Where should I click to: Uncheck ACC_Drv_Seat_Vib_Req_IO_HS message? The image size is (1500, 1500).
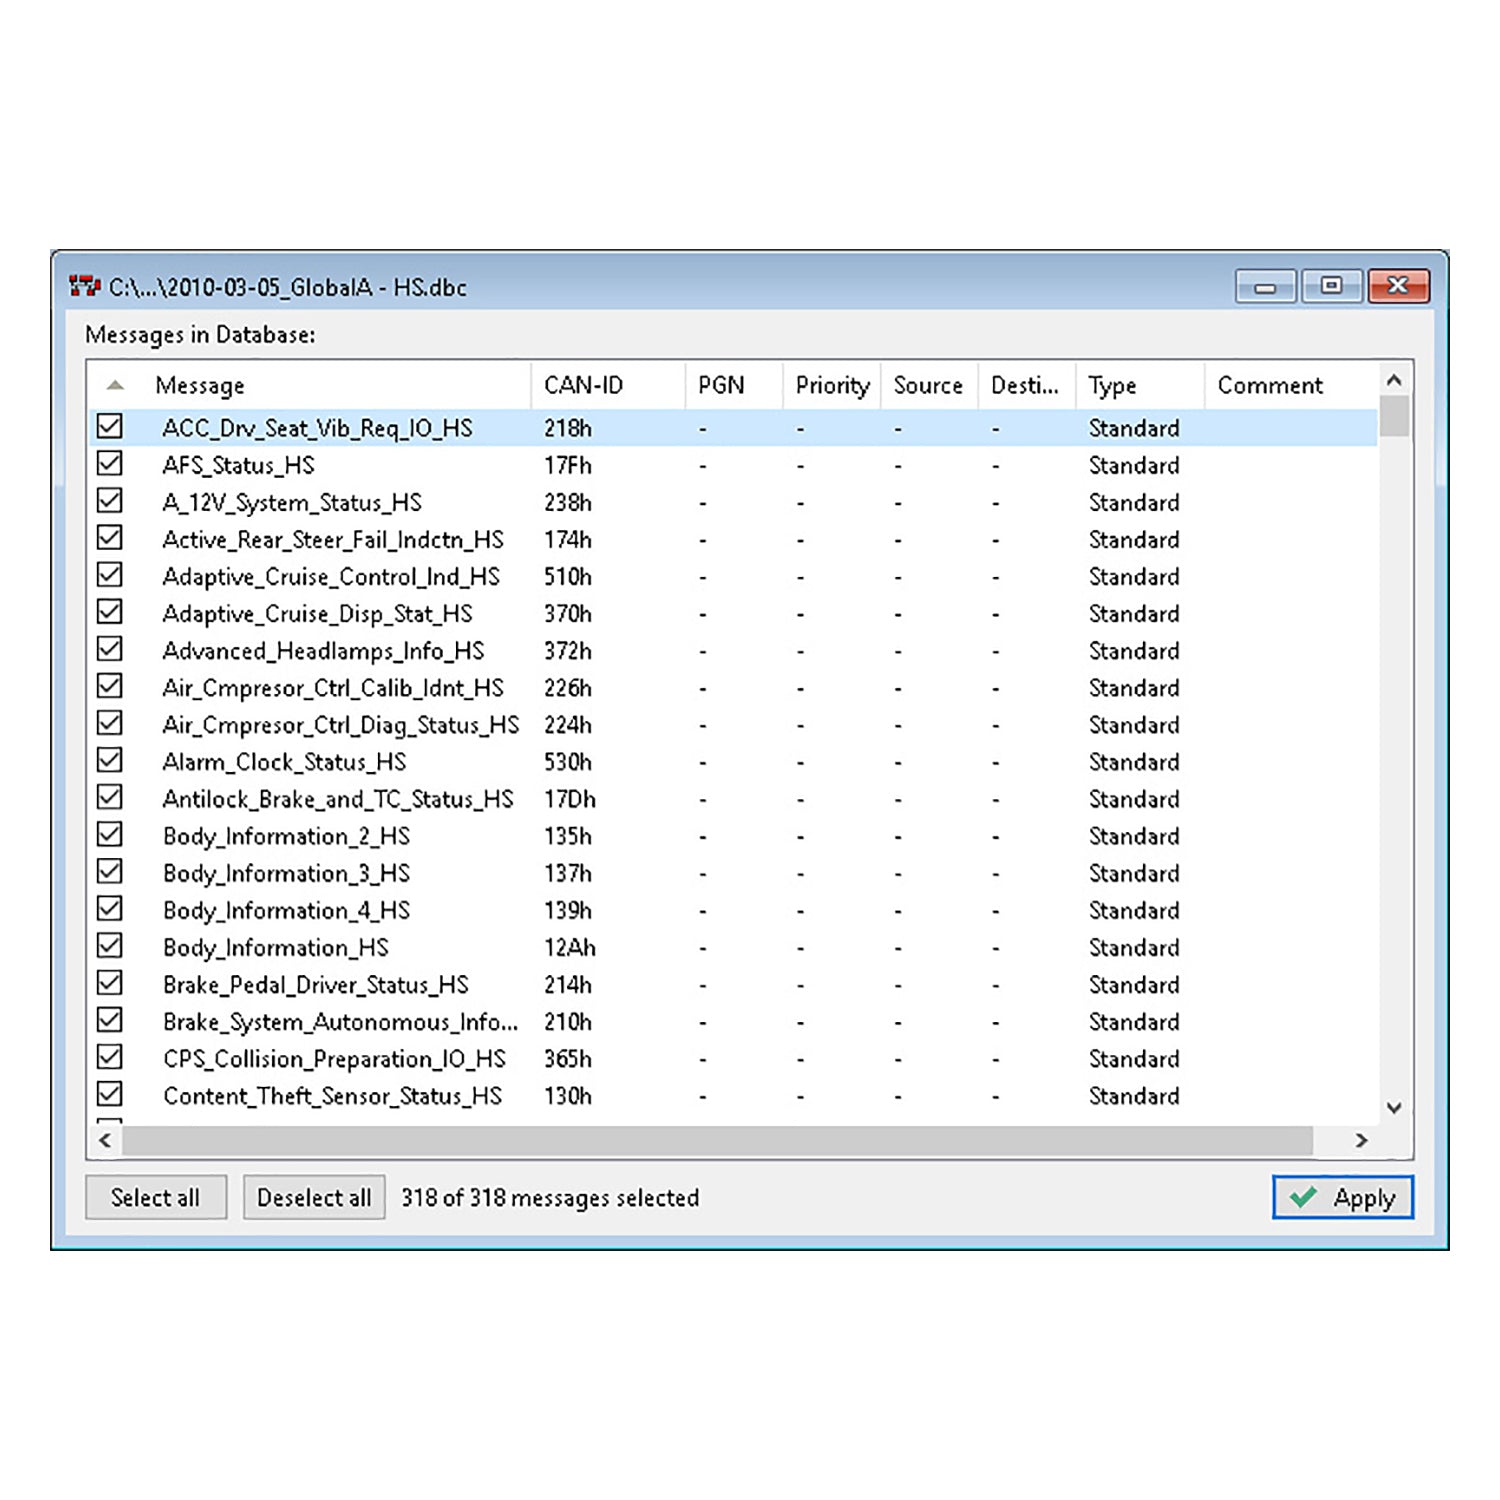113,427
